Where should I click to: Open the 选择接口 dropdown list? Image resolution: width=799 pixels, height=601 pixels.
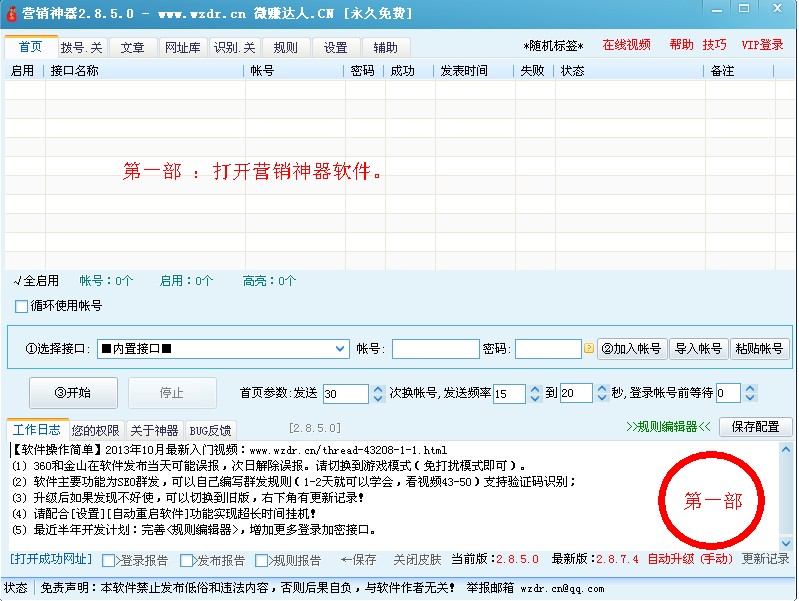pyautogui.click(x=340, y=349)
